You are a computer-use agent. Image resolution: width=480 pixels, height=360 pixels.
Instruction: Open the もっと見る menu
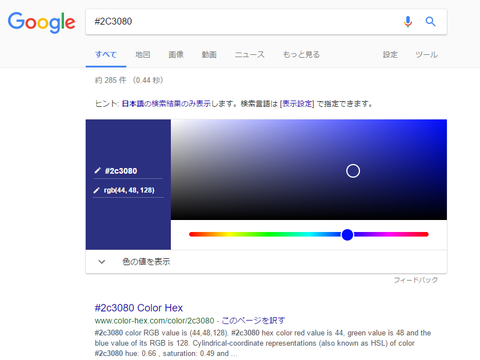tap(301, 54)
